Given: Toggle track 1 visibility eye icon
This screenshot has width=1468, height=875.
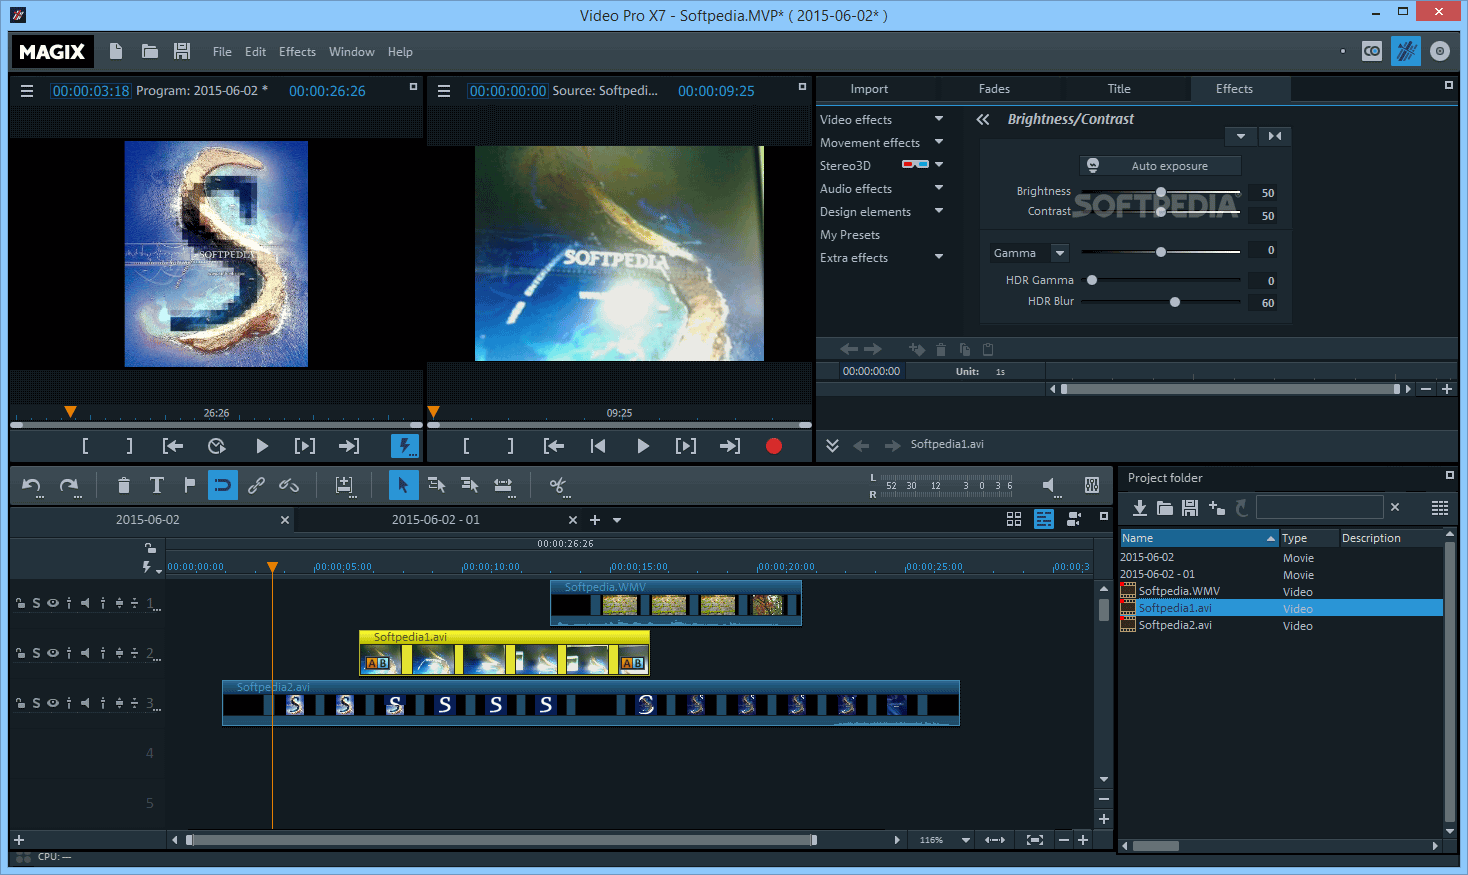Looking at the screenshot, I should pyautogui.click(x=53, y=603).
